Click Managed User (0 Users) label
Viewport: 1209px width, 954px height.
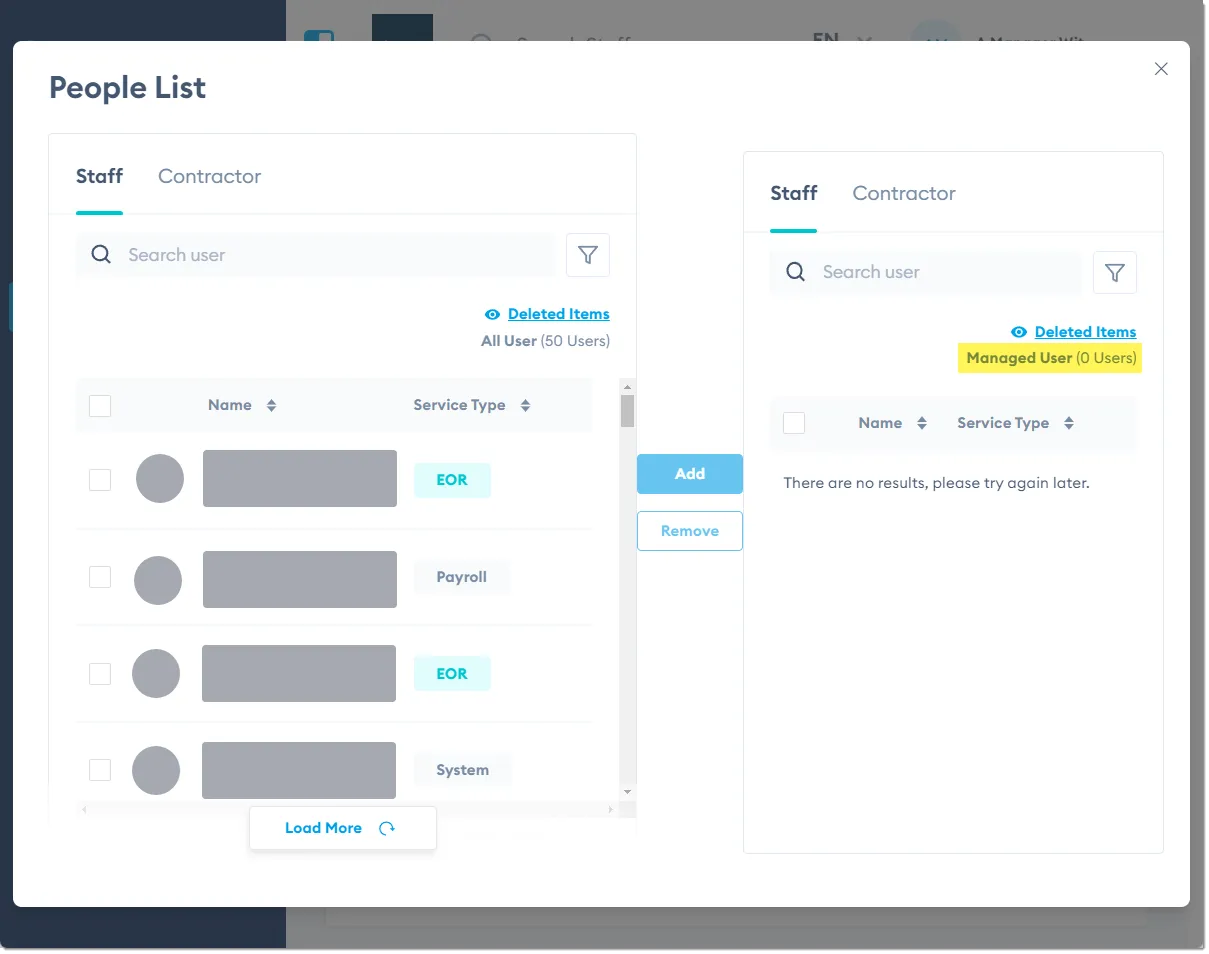(1051, 358)
